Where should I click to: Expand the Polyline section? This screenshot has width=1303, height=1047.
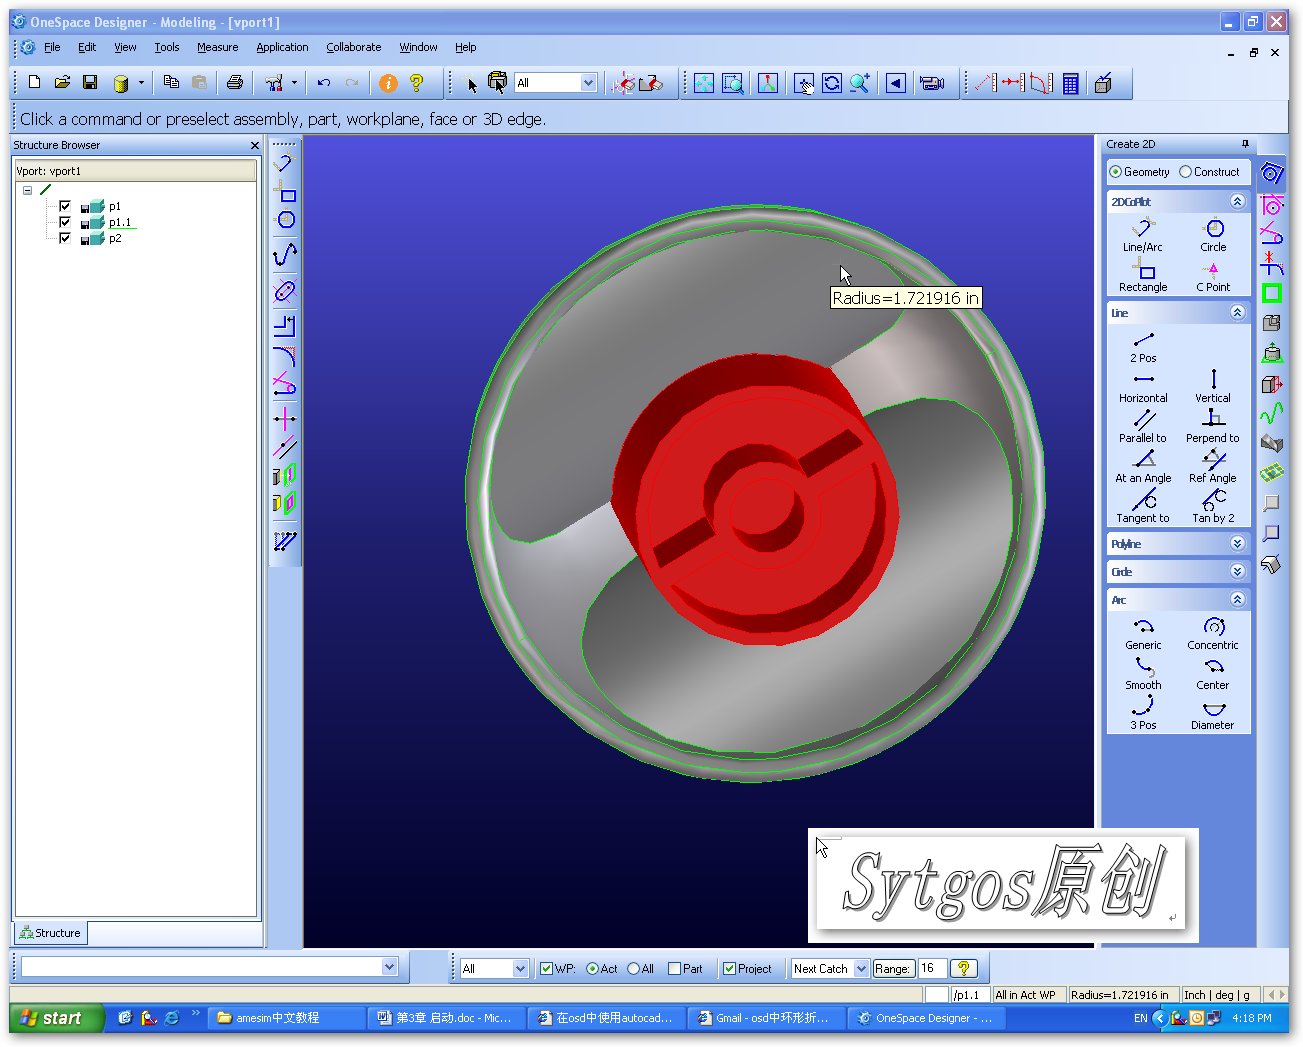[1237, 543]
